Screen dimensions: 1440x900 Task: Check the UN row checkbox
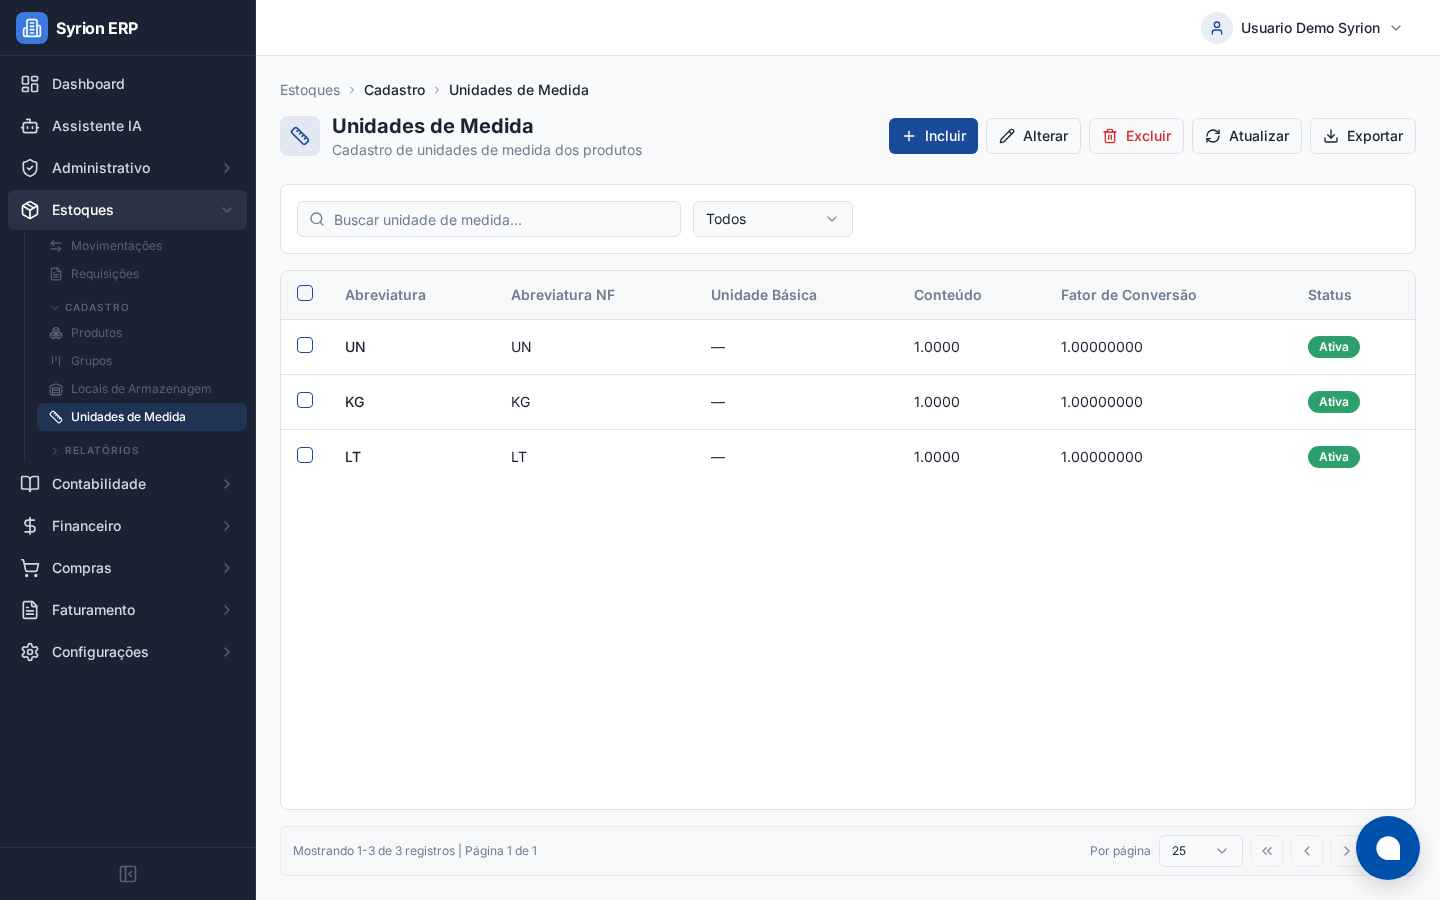[x=305, y=345]
